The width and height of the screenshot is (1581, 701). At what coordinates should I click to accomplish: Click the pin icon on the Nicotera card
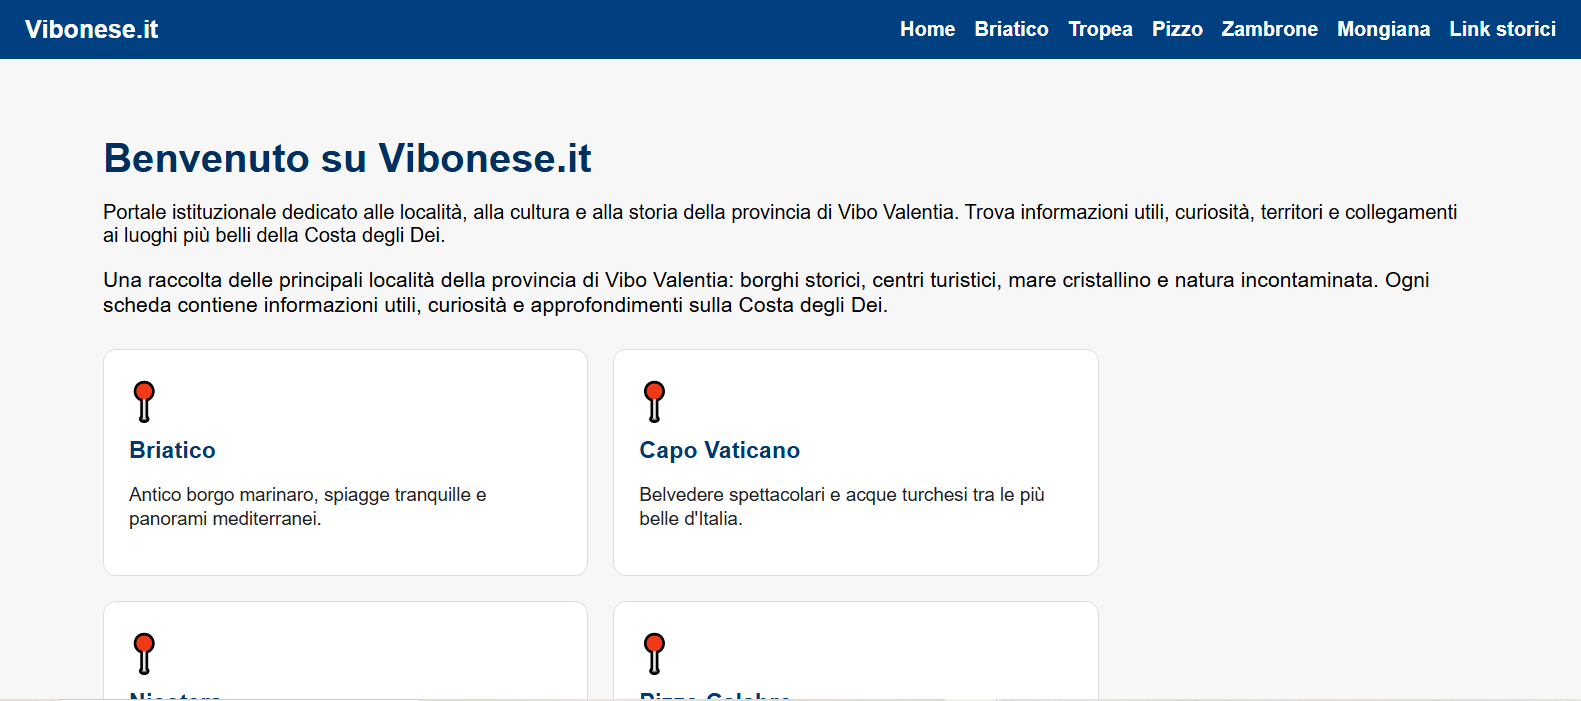(144, 653)
